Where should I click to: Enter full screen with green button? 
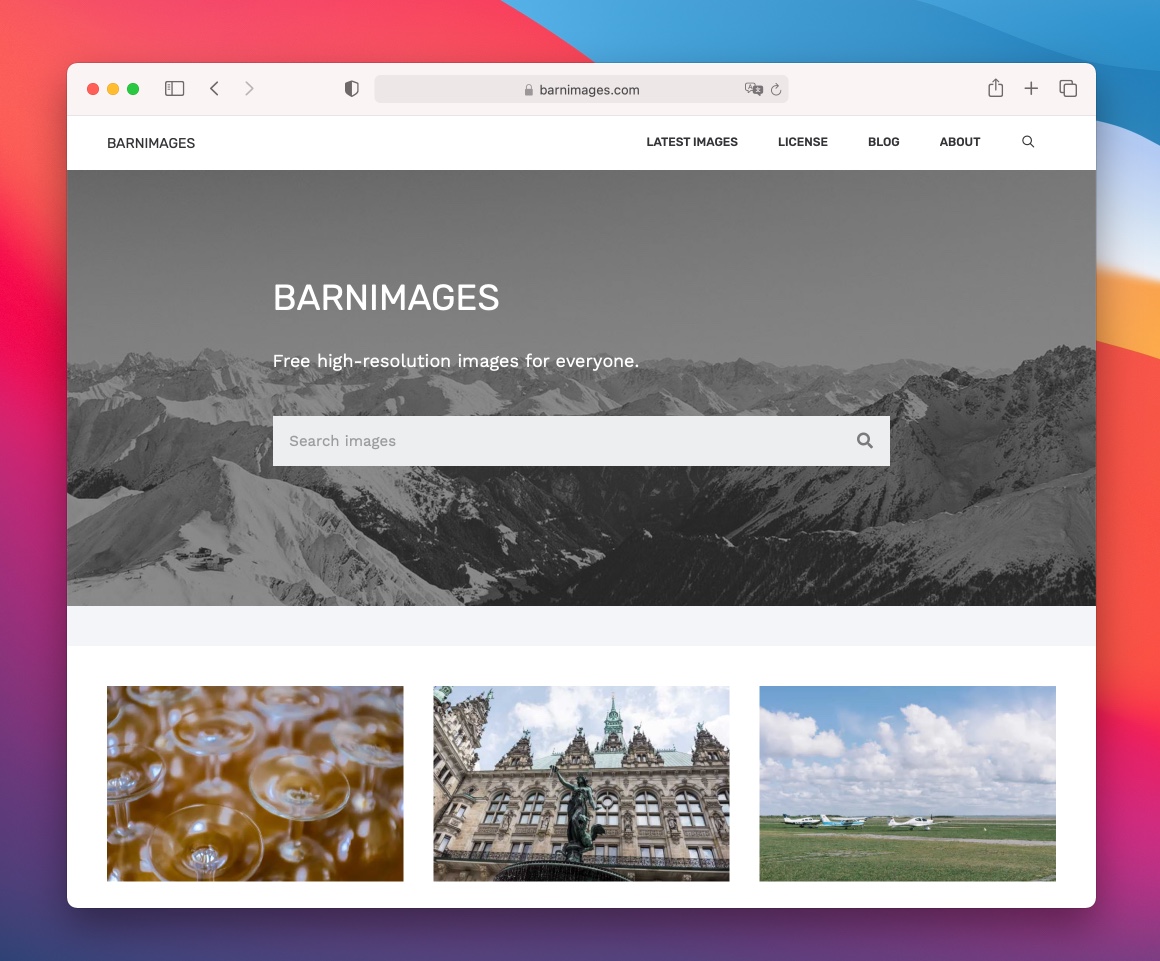pyautogui.click(x=133, y=89)
